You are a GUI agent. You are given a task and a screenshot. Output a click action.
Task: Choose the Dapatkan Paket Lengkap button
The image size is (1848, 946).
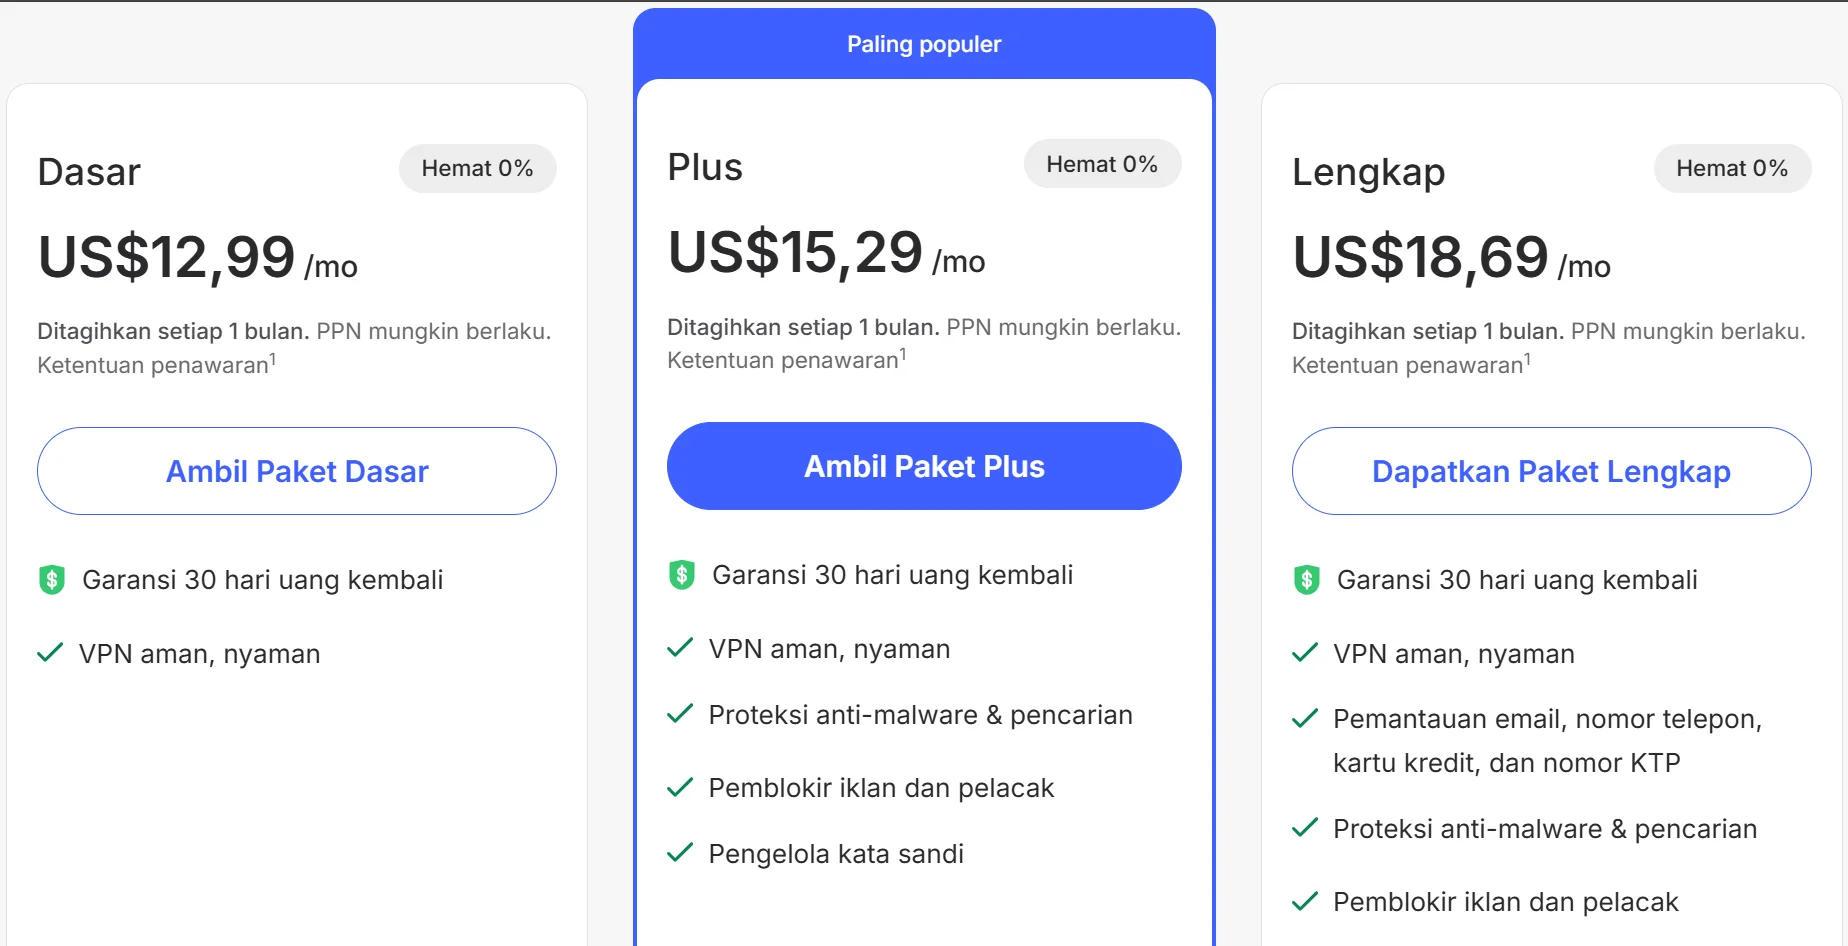[1551, 471]
